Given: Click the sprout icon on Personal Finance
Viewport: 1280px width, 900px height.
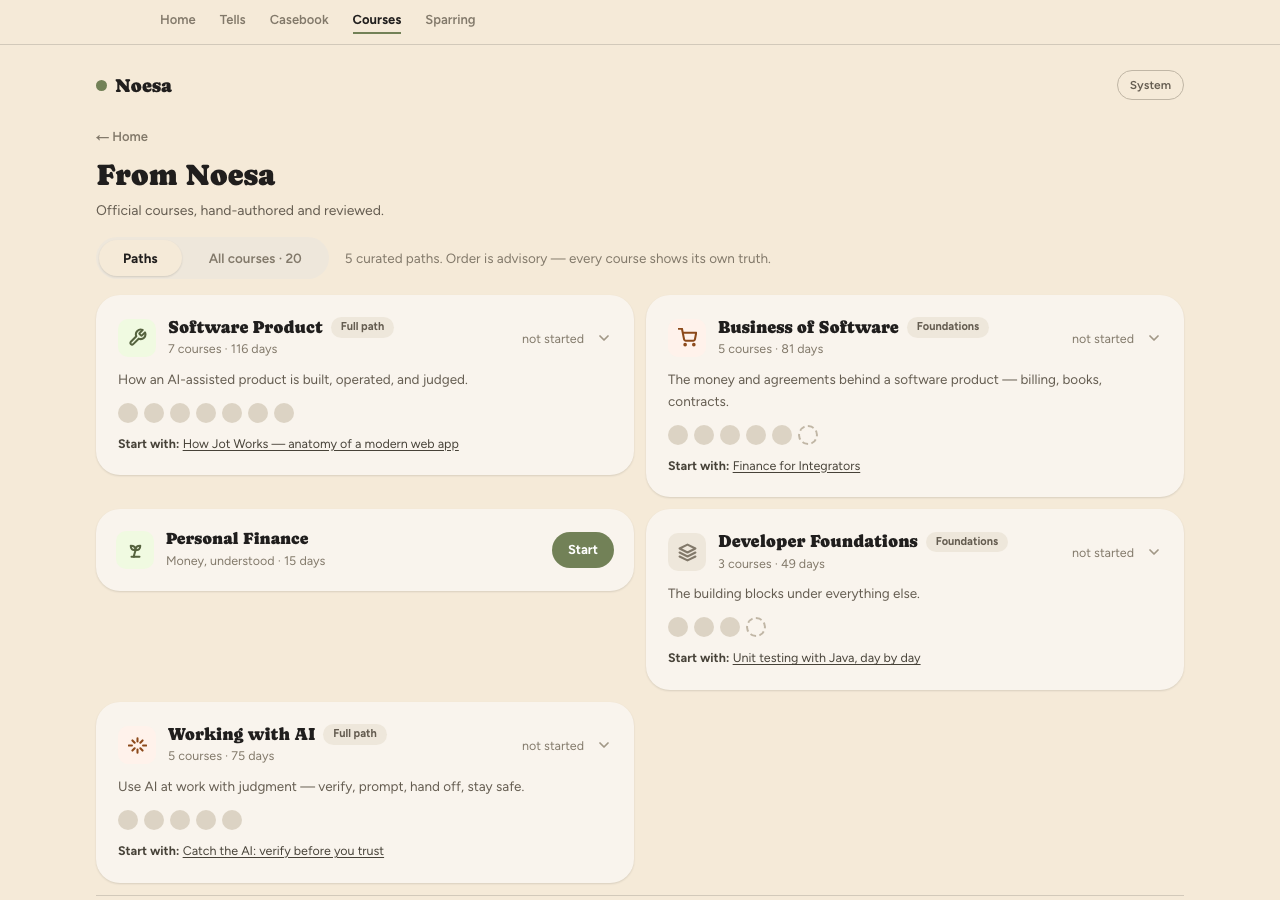Looking at the screenshot, I should click(135, 551).
